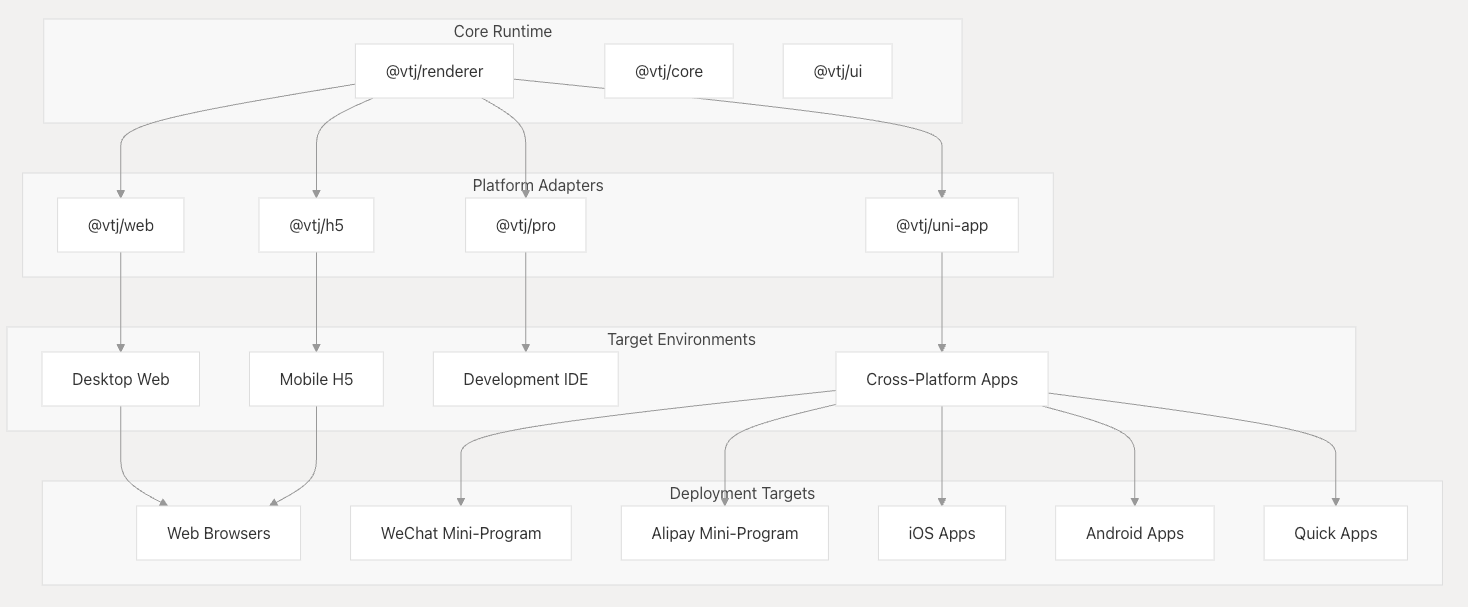Click the Deployment Targets group label
Image resolution: width=1468 pixels, height=607 pixels.
pyautogui.click(x=742, y=493)
